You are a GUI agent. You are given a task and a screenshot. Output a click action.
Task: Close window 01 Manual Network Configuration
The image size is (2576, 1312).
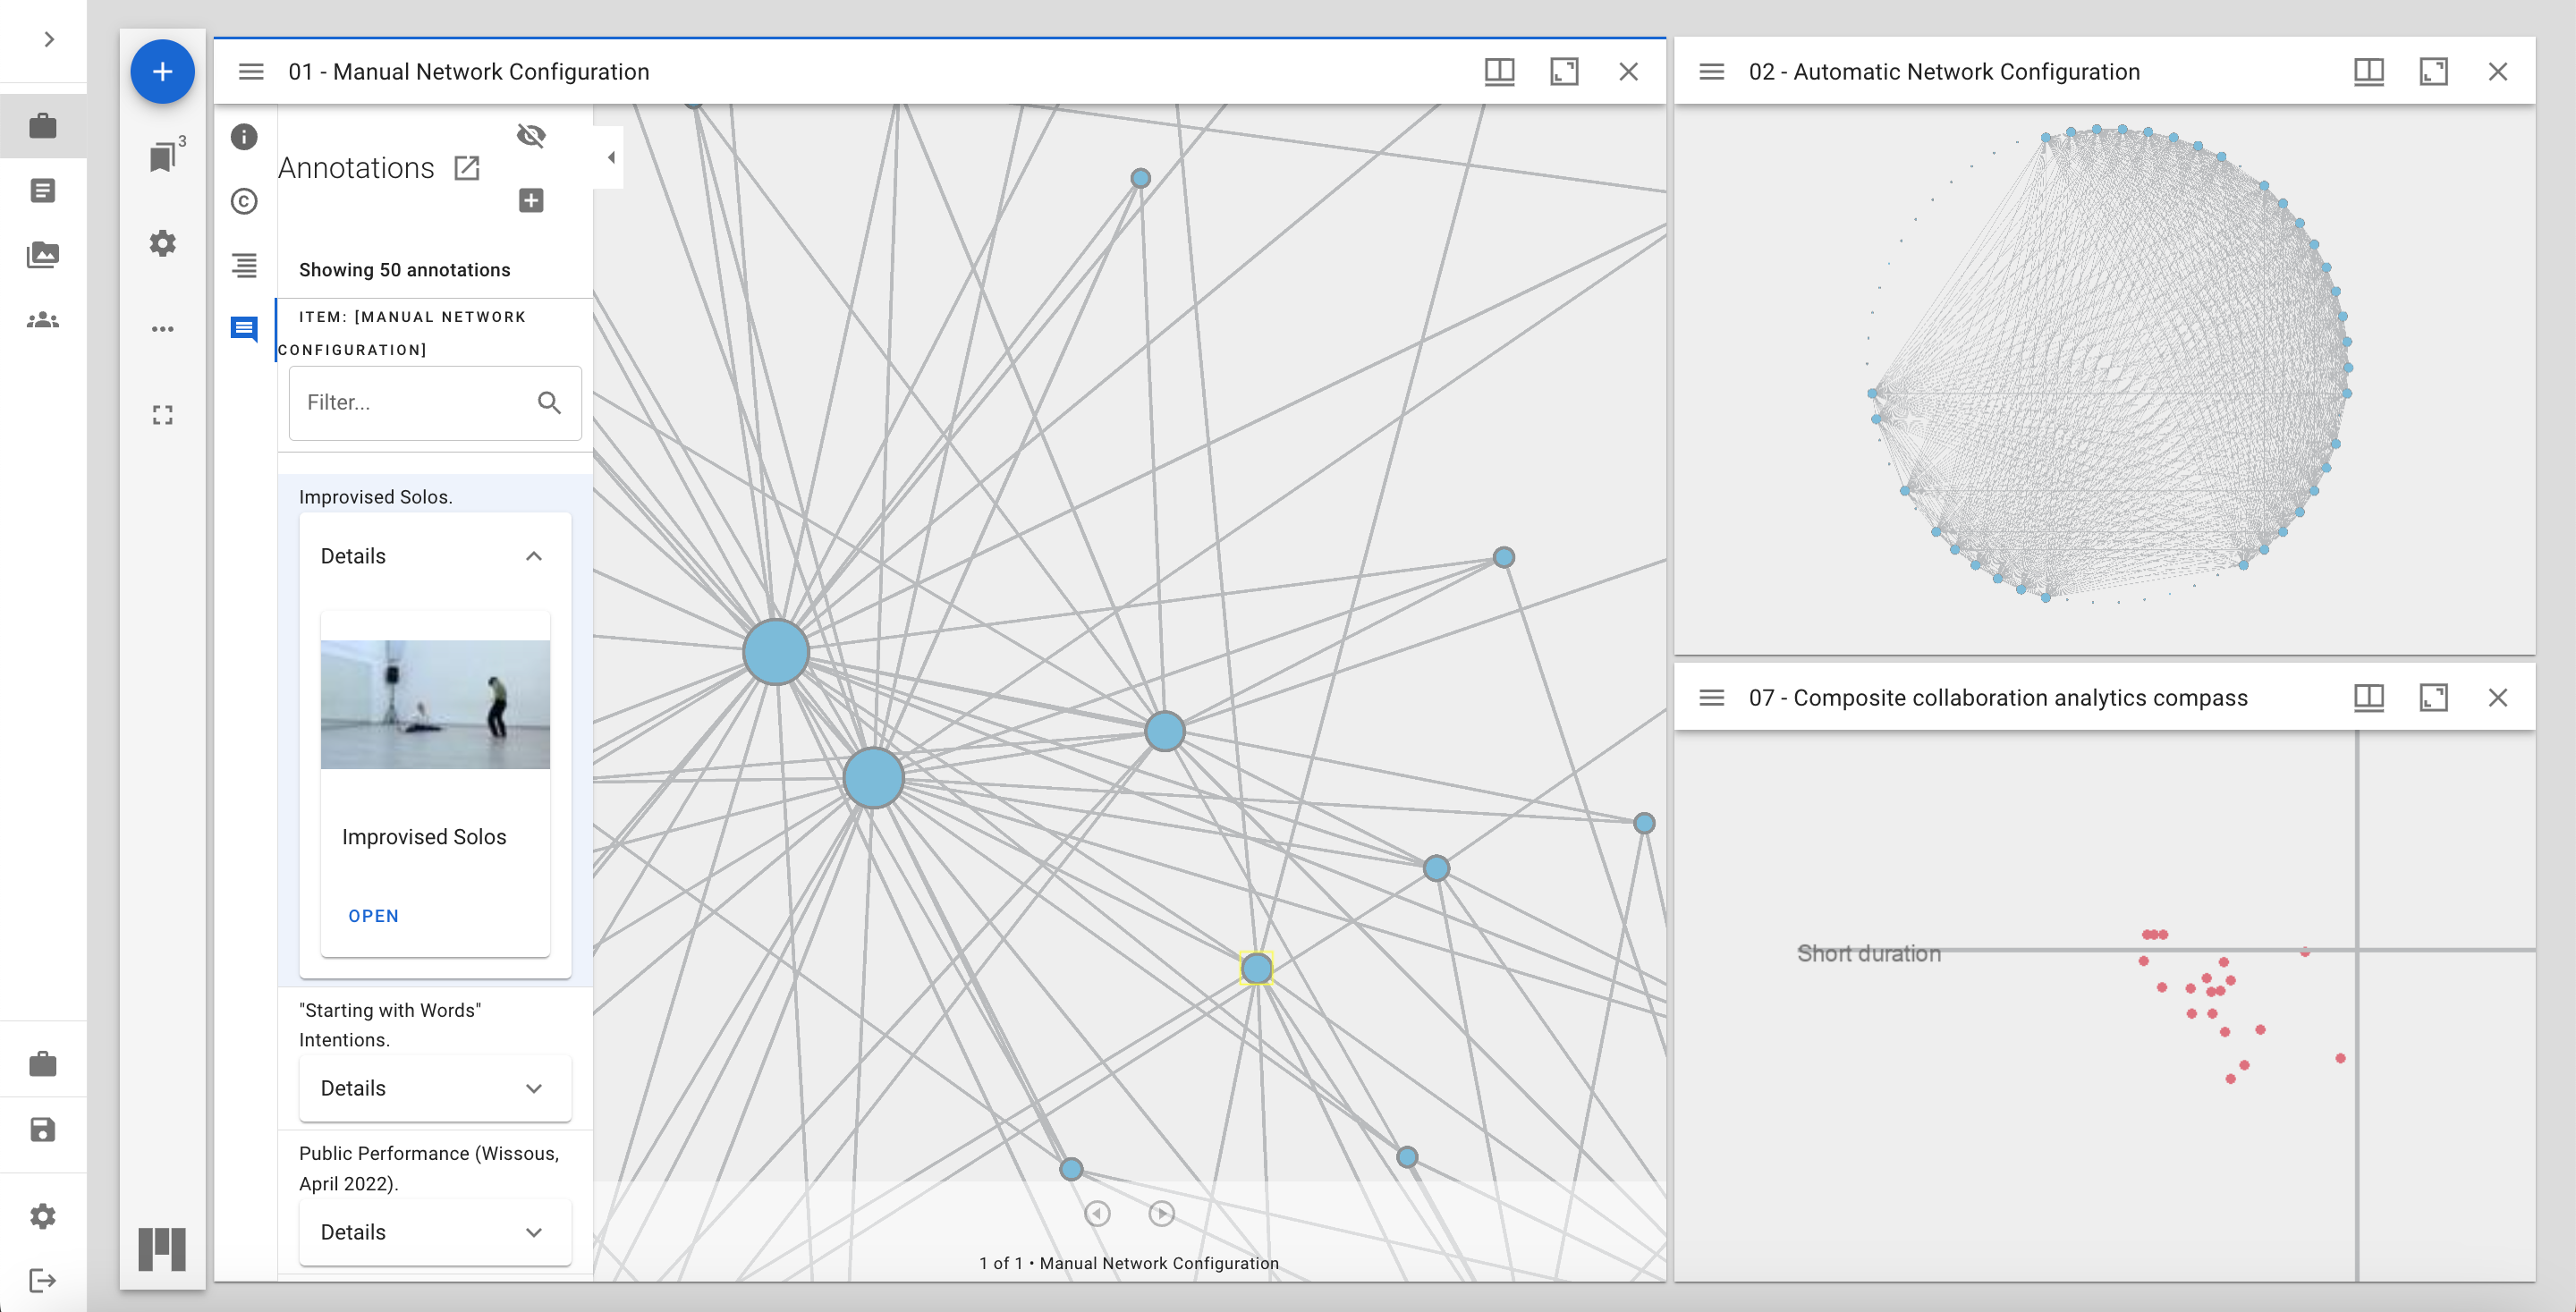click(x=1629, y=72)
